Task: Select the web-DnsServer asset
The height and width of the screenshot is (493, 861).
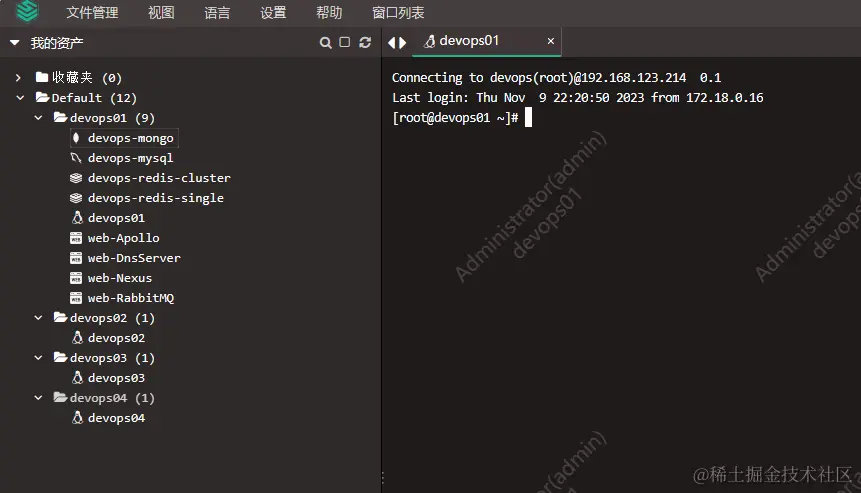Action: [134, 258]
